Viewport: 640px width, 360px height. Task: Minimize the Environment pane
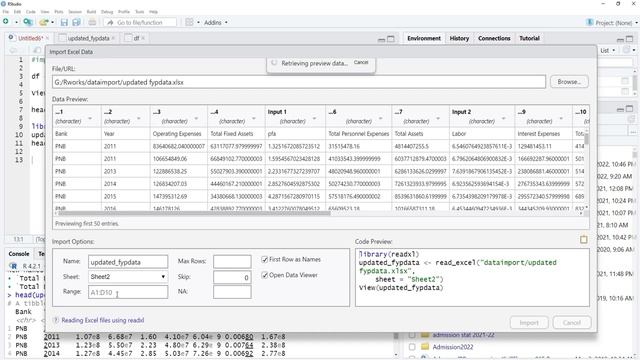620,39
